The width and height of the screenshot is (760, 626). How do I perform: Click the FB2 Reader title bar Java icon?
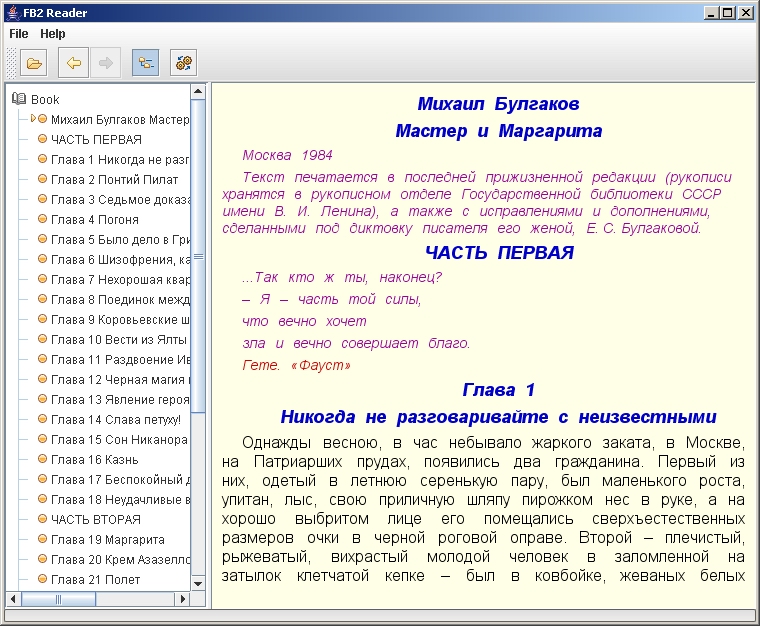tap(14, 13)
